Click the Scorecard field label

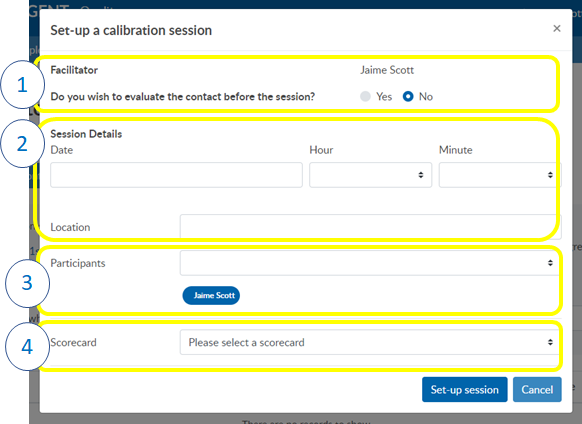pyautogui.click(x=73, y=342)
